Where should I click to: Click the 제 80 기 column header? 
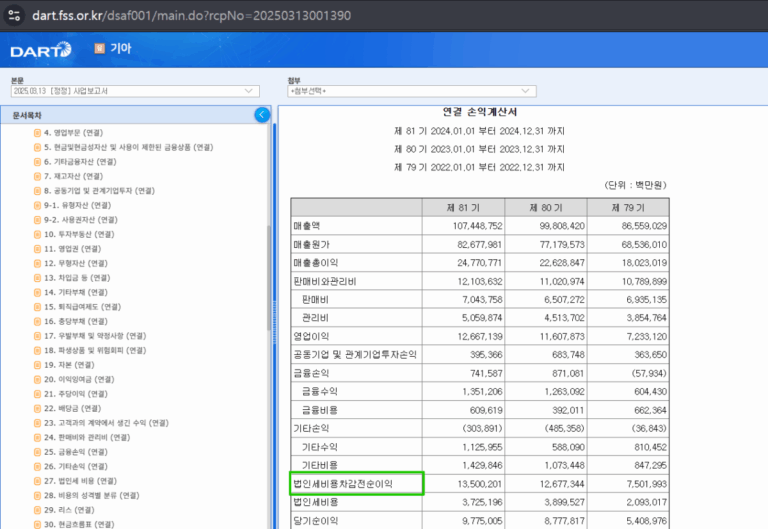(x=546, y=208)
